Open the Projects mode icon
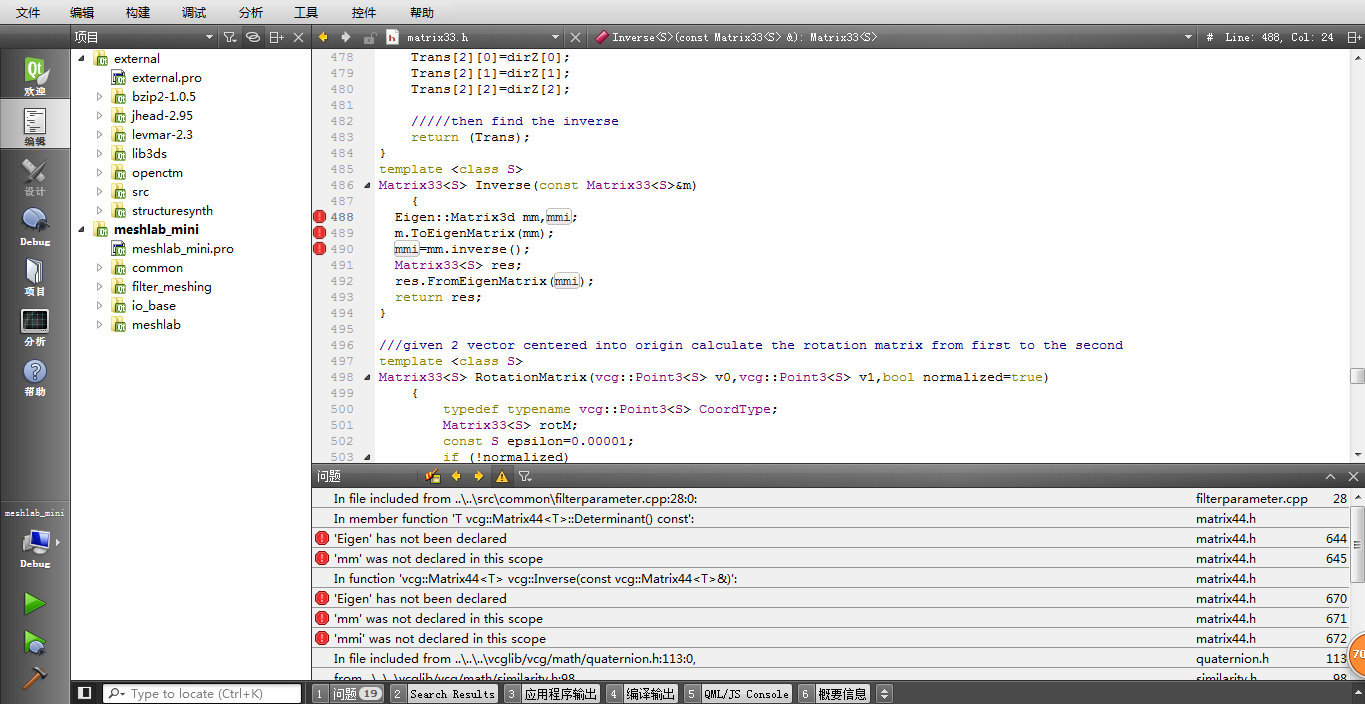Screen dimensions: 1365x704 (x=35, y=277)
